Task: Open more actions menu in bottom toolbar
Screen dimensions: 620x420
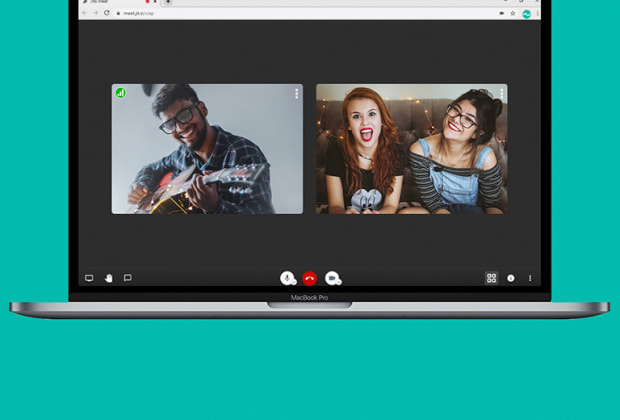Action: (530, 278)
